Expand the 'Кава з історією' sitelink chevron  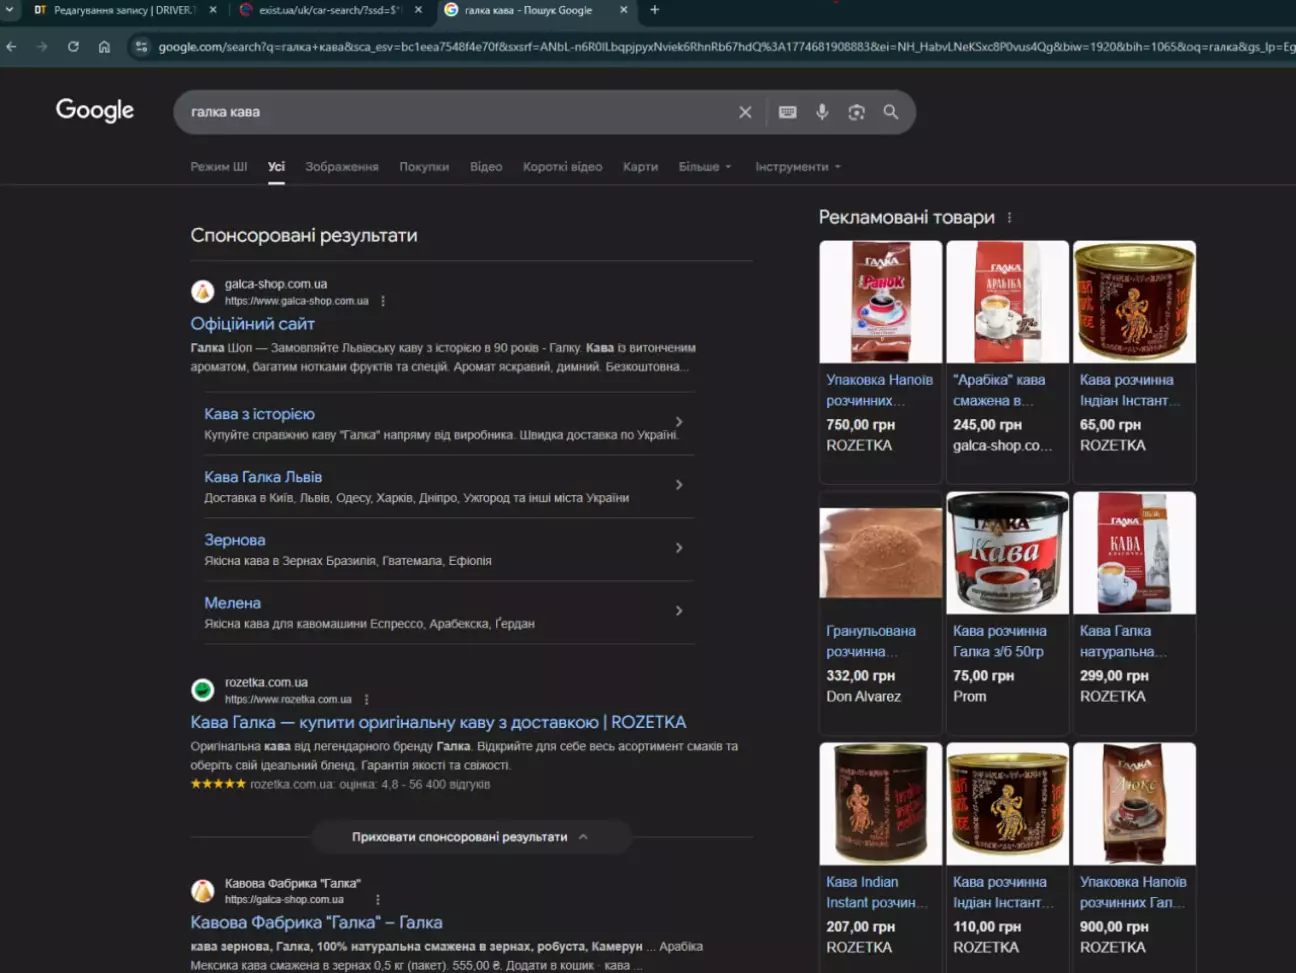(x=679, y=422)
